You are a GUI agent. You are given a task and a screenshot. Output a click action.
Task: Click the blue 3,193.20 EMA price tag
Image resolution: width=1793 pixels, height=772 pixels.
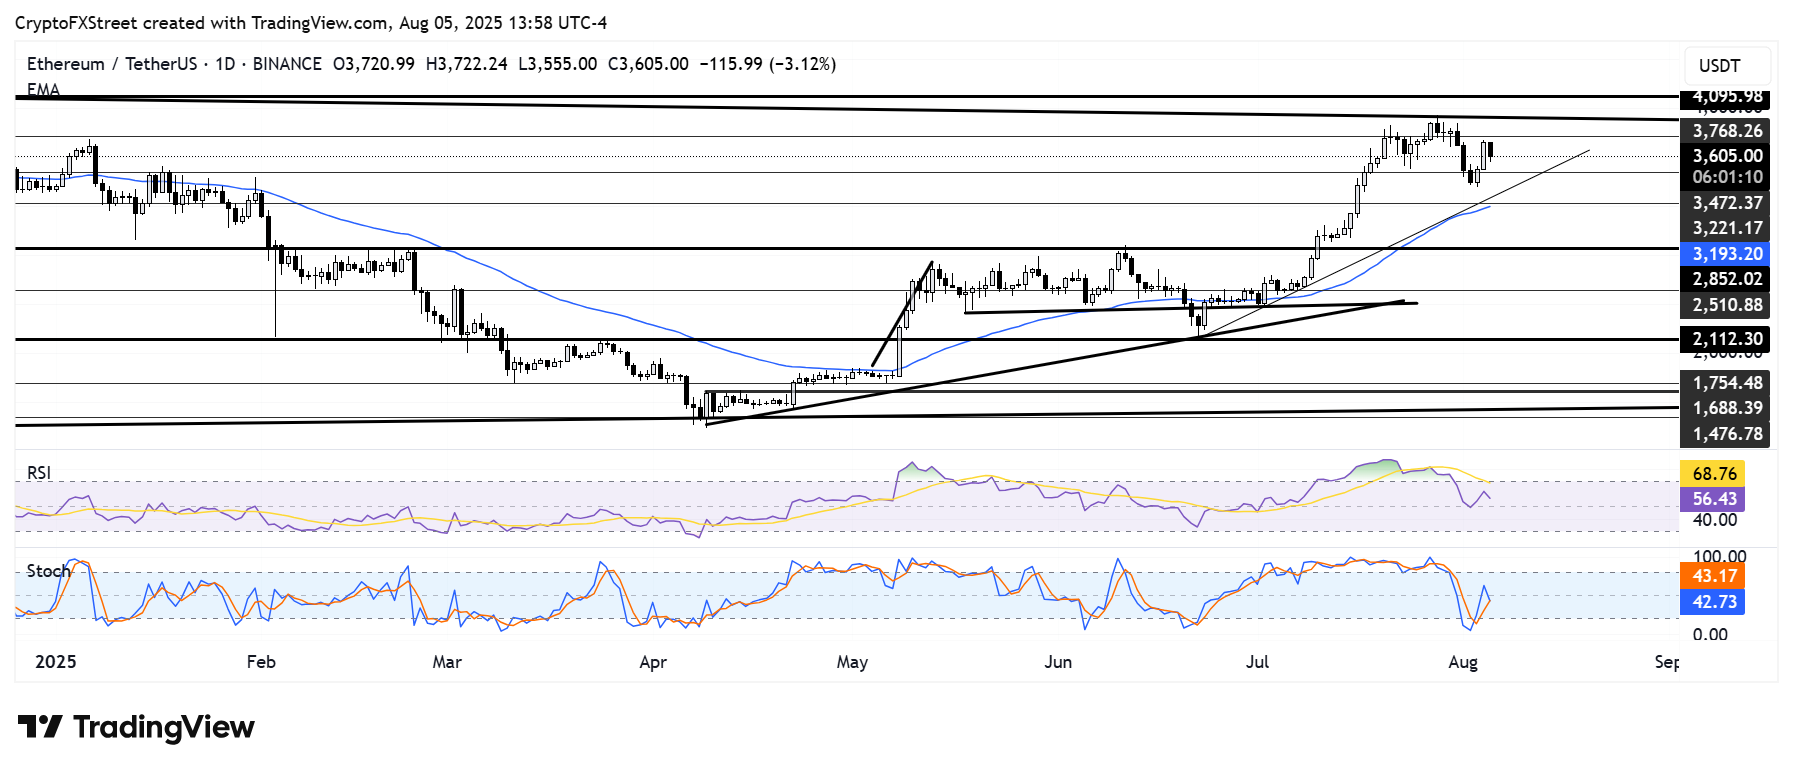pos(1726,254)
